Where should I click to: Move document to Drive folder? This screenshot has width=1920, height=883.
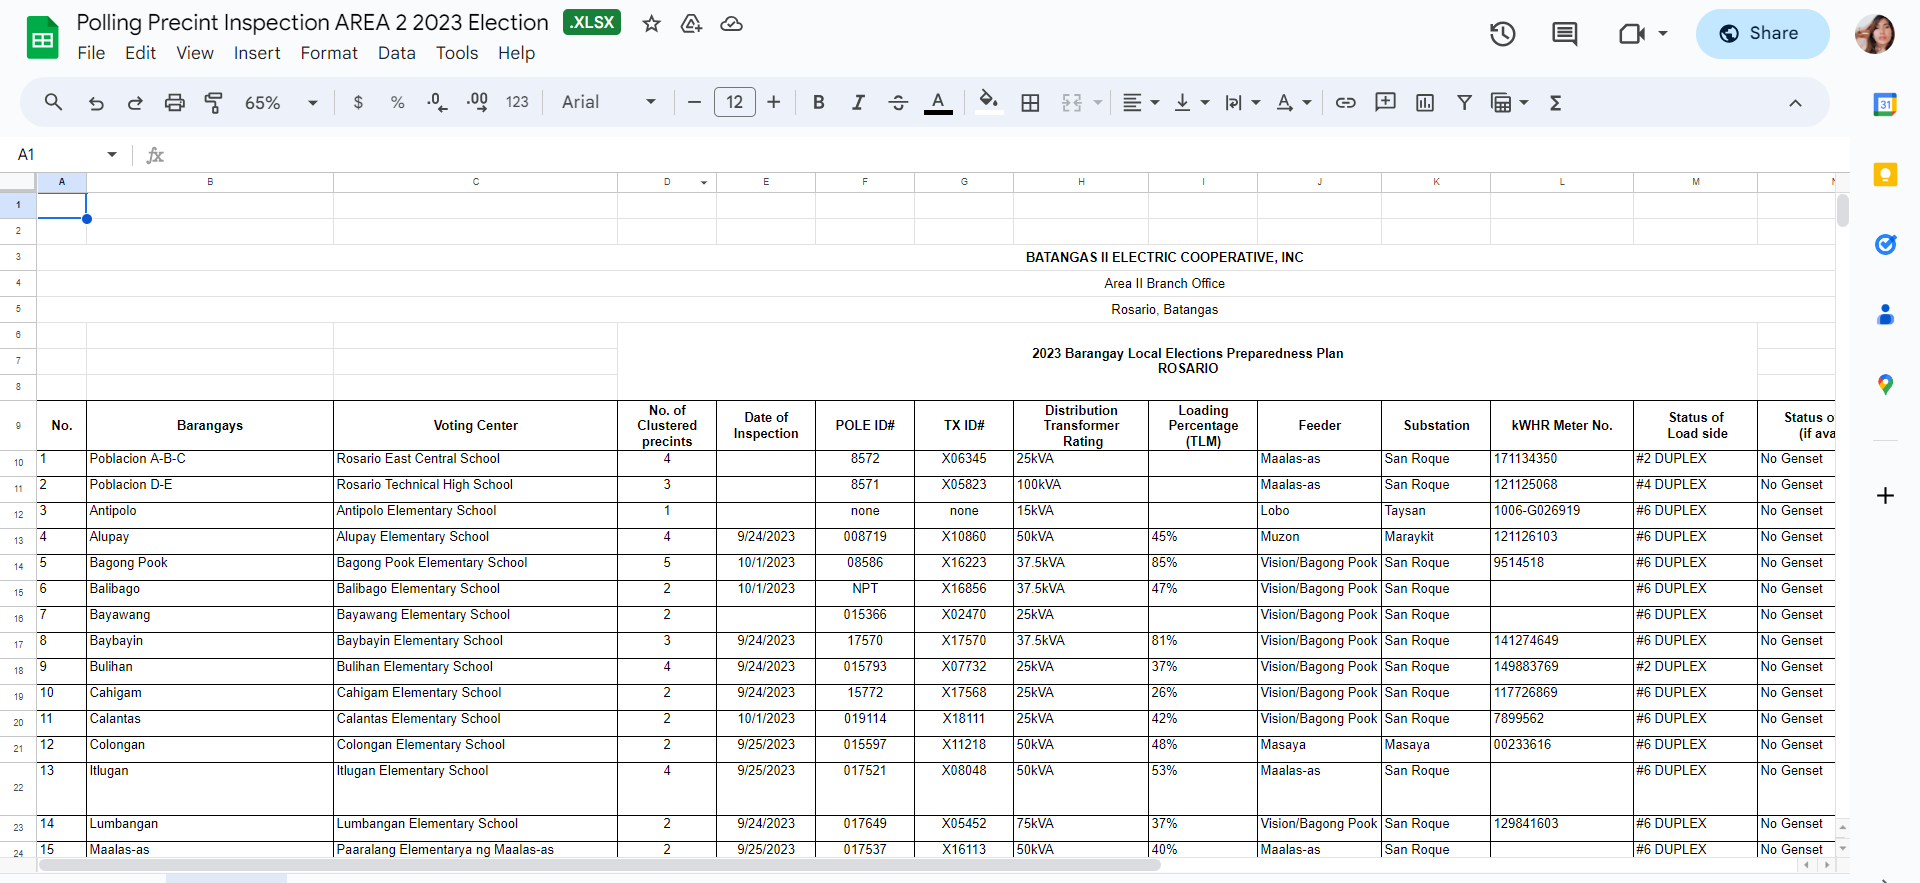[x=691, y=23]
